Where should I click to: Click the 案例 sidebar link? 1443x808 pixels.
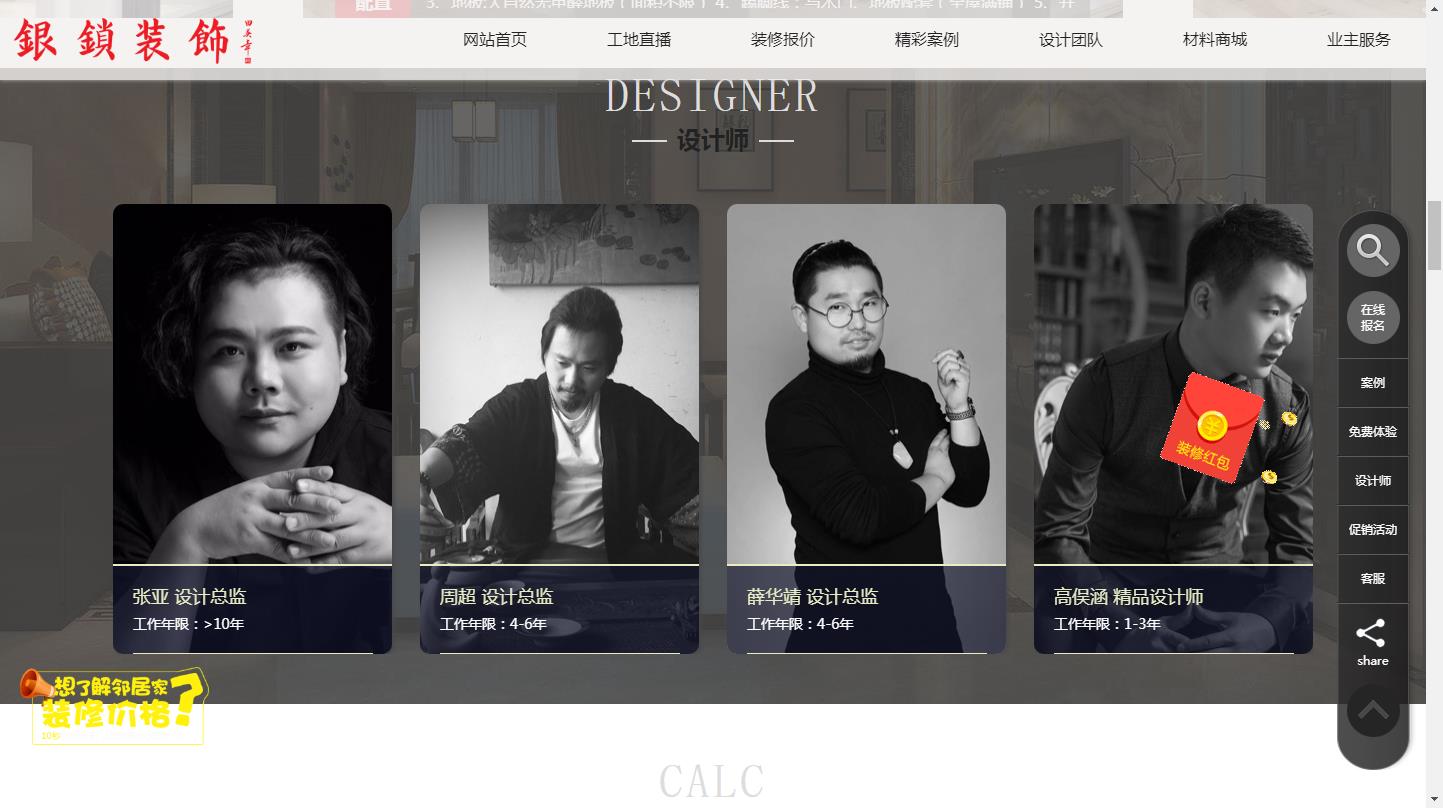pyautogui.click(x=1372, y=383)
